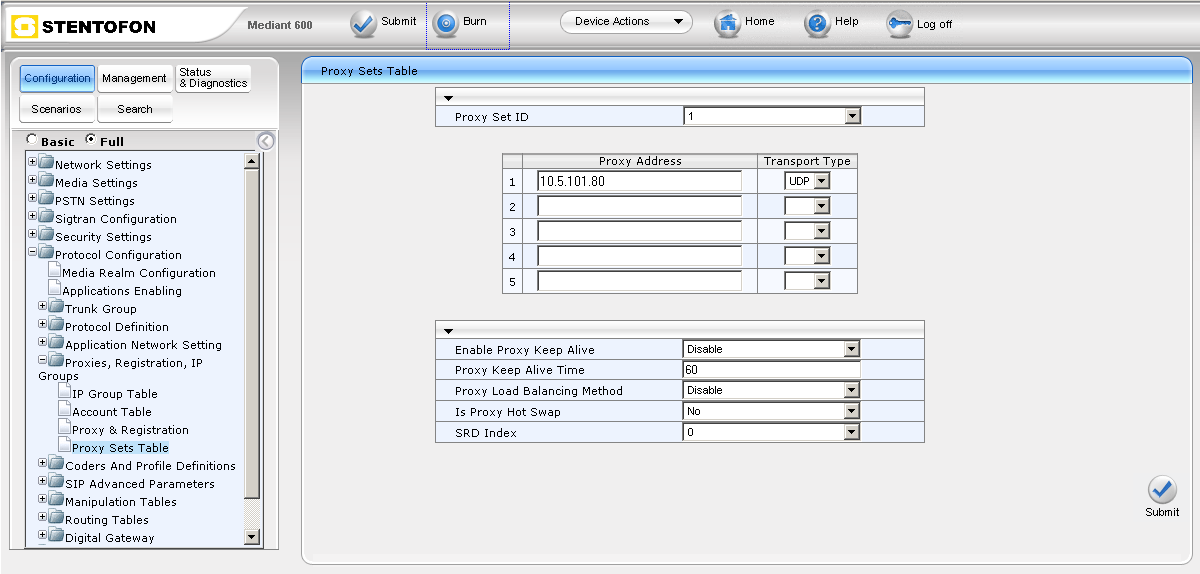
Task: Click the Media Realm Configuration page icon
Action: tap(54, 272)
